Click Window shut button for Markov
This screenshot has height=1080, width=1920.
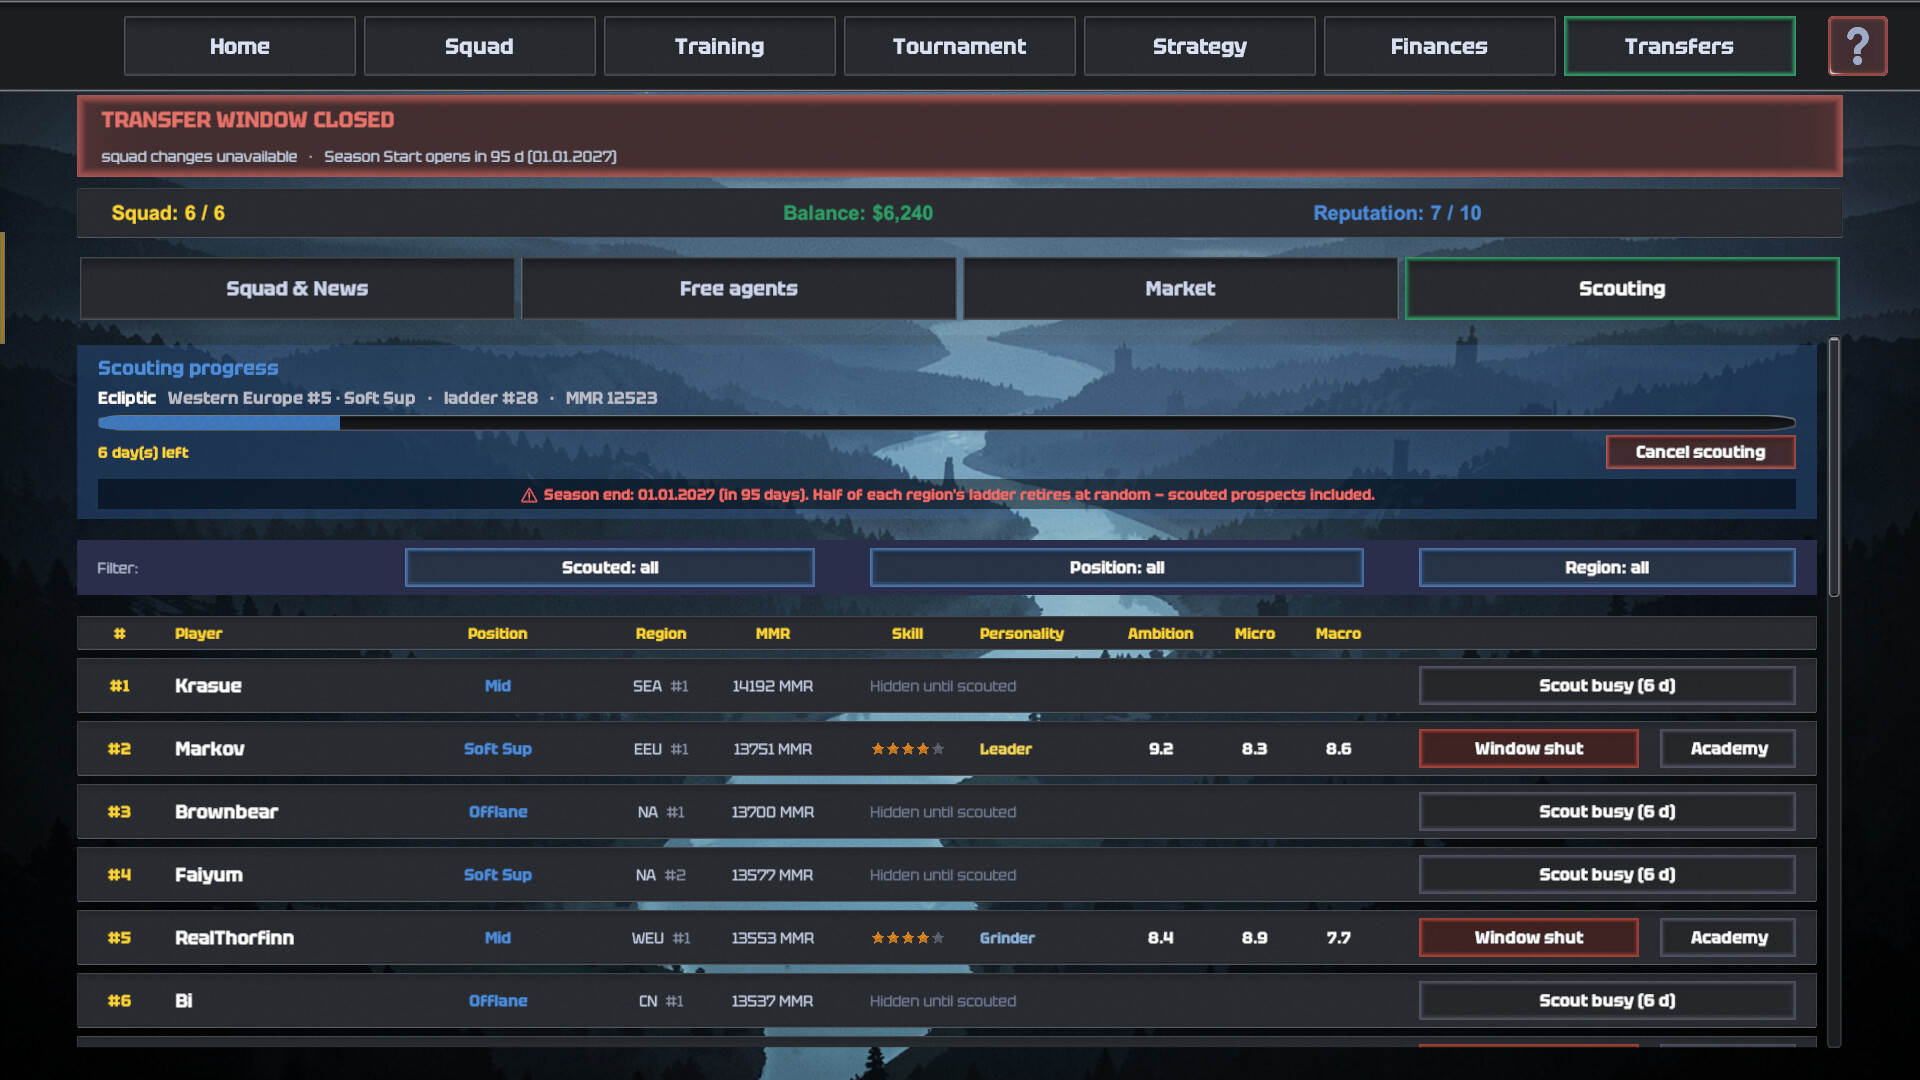[1529, 749]
